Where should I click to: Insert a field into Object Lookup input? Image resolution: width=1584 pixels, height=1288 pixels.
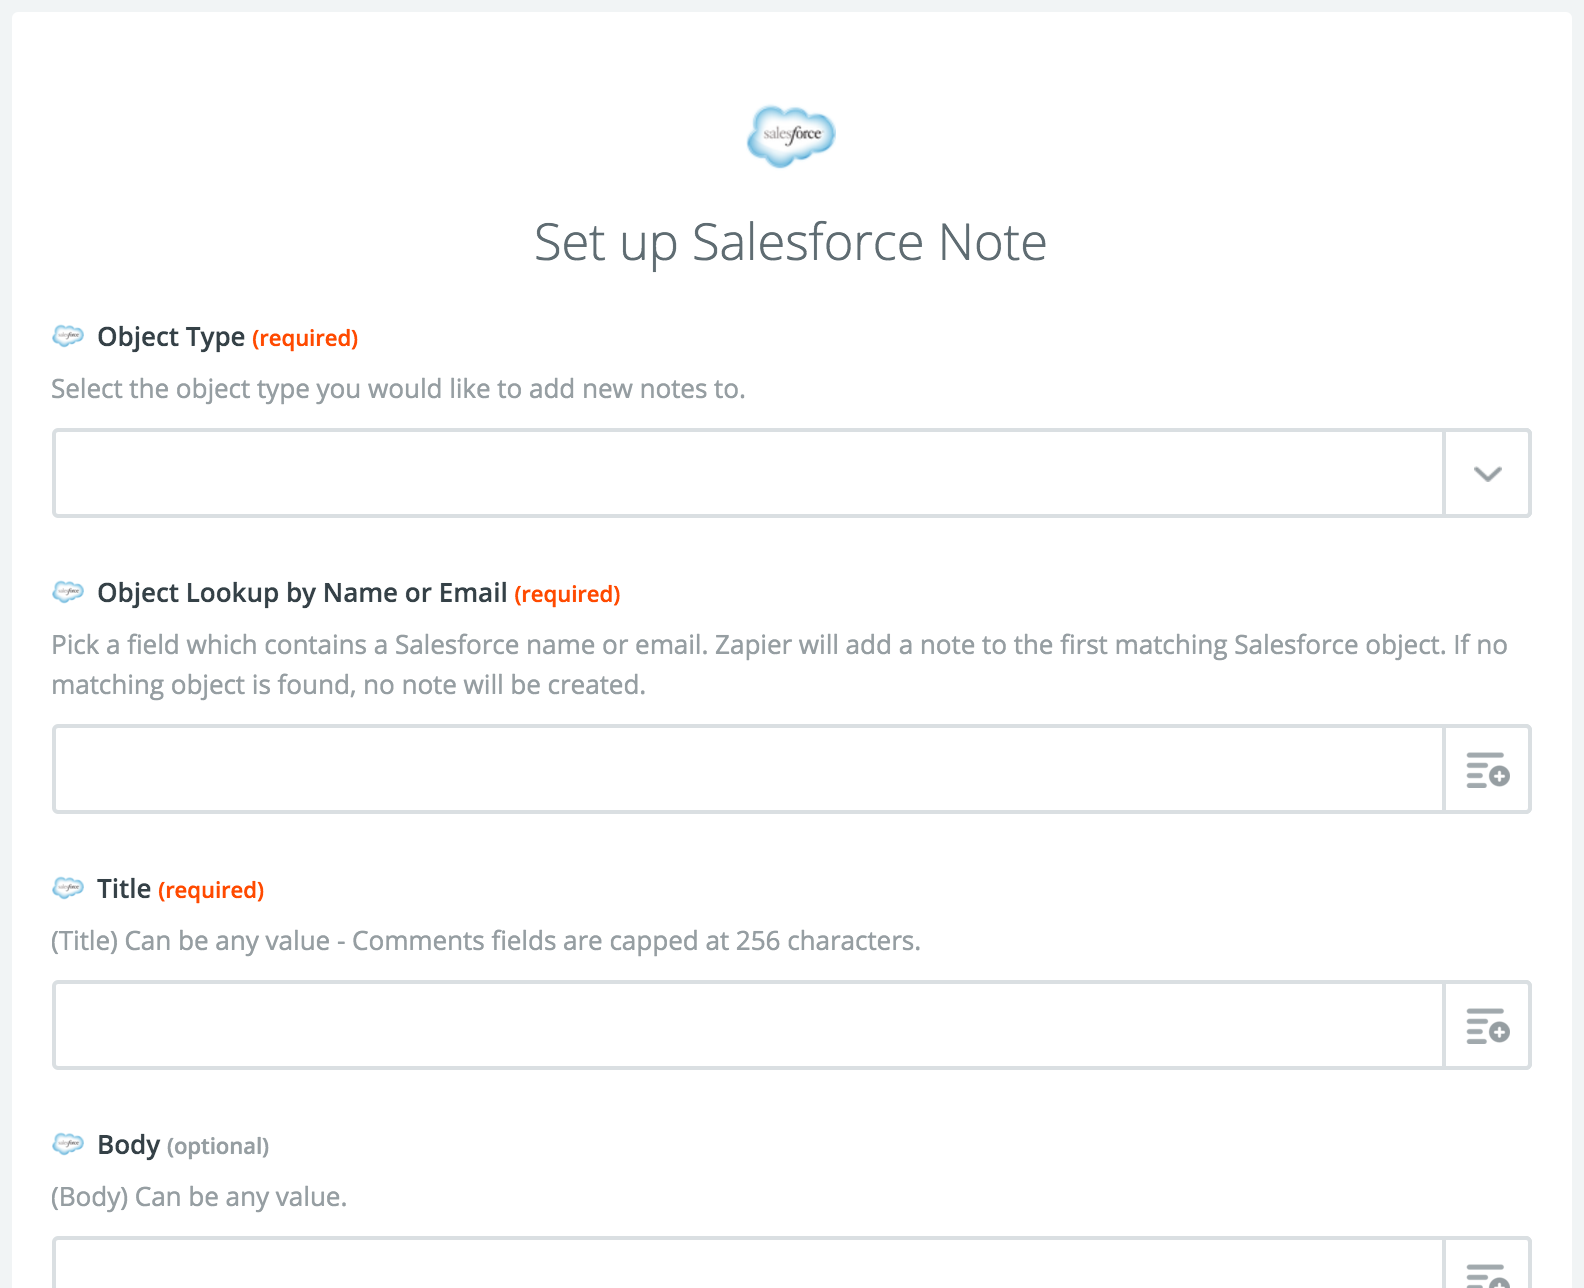tap(1487, 769)
